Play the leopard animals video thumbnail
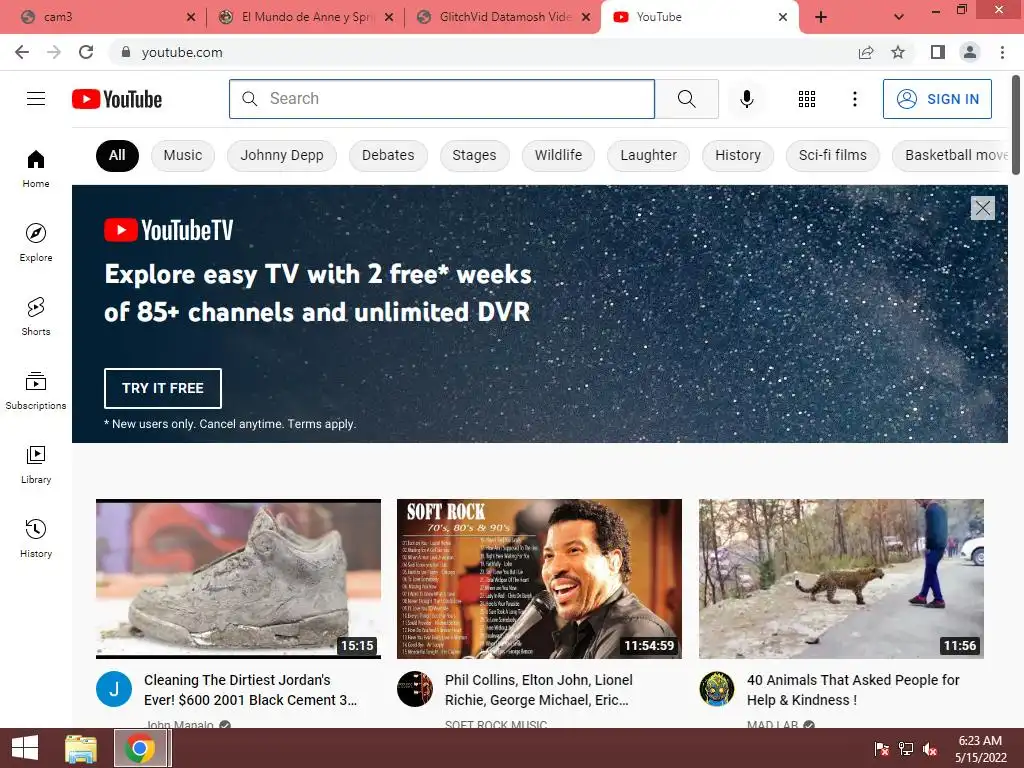1024x768 pixels. (x=841, y=579)
